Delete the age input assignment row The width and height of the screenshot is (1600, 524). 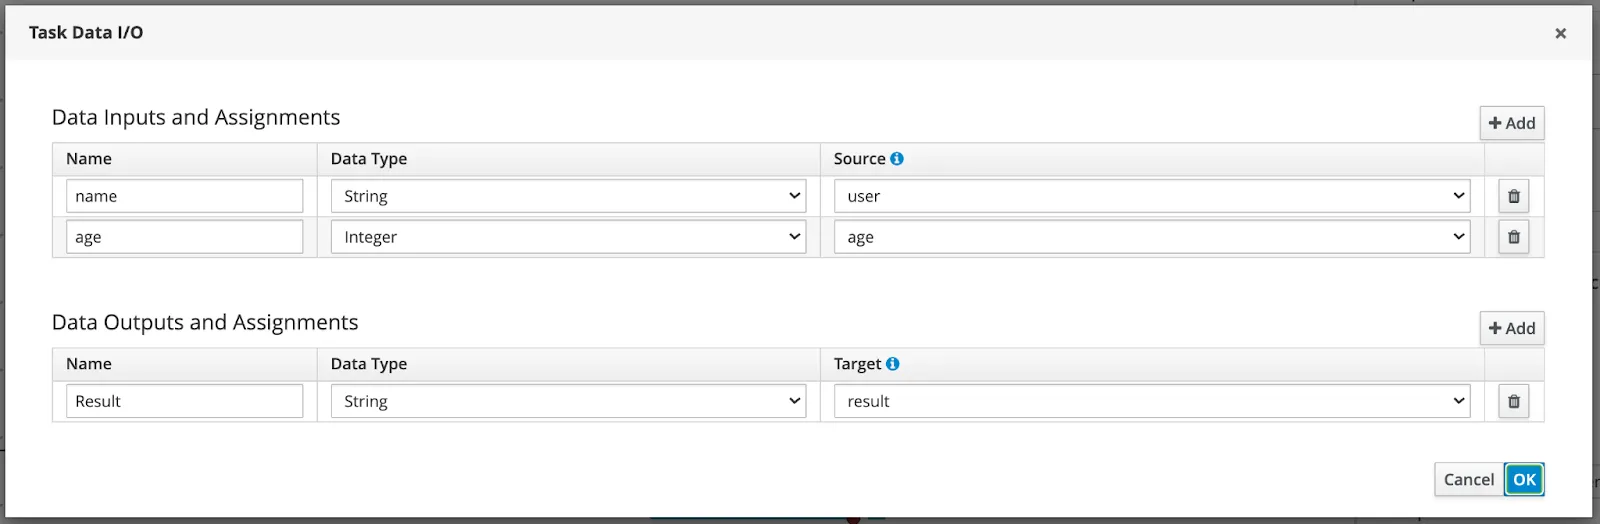pos(1513,237)
